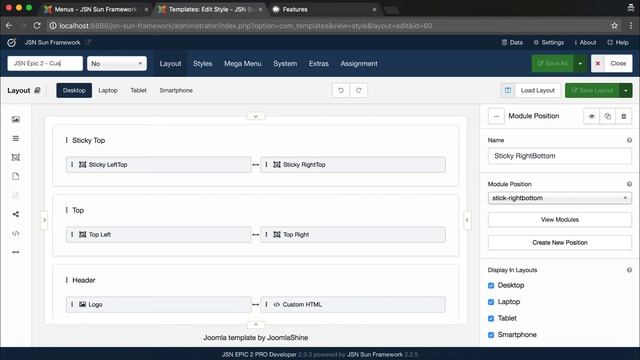
Task: Click the external link icon beside JSN Sun Framework
Action: [88, 42]
